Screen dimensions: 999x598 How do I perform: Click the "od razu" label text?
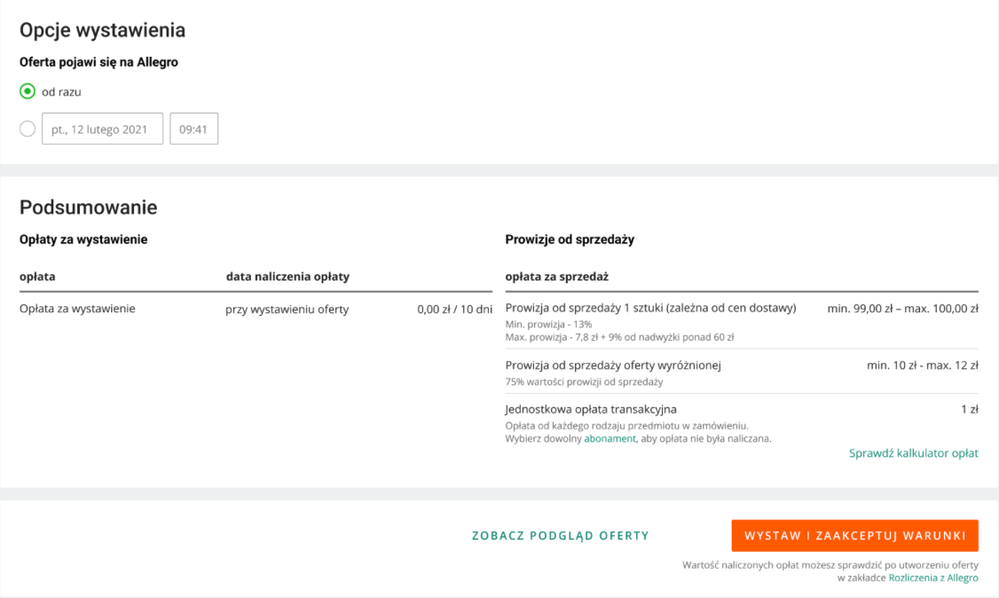[62, 92]
